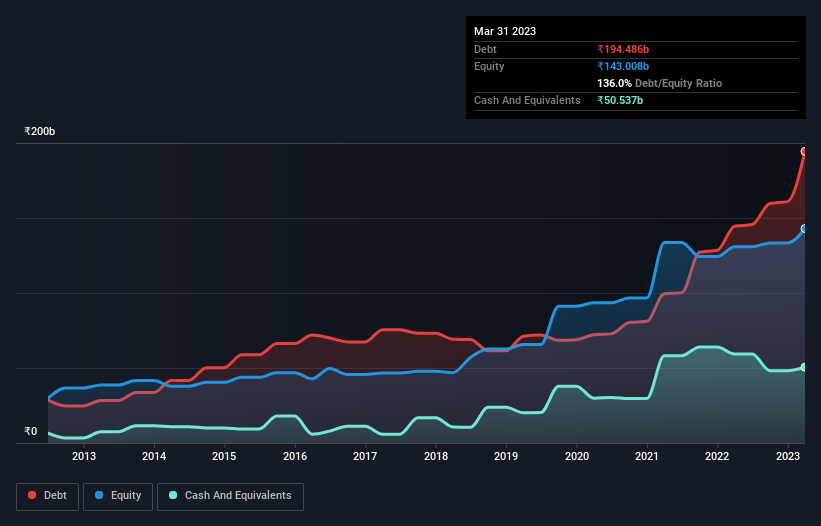821x526 pixels.
Task: Click the tooltip's Cash And Equivalents label
Action: click(x=527, y=100)
